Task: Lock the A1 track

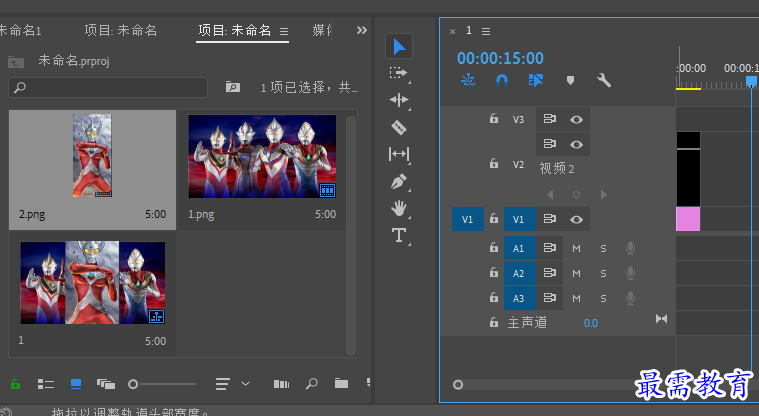Action: coord(494,247)
